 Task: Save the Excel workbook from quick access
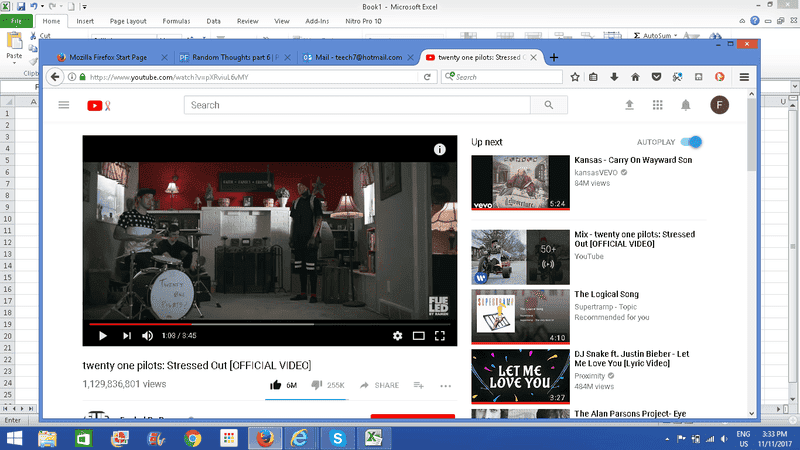21,7
